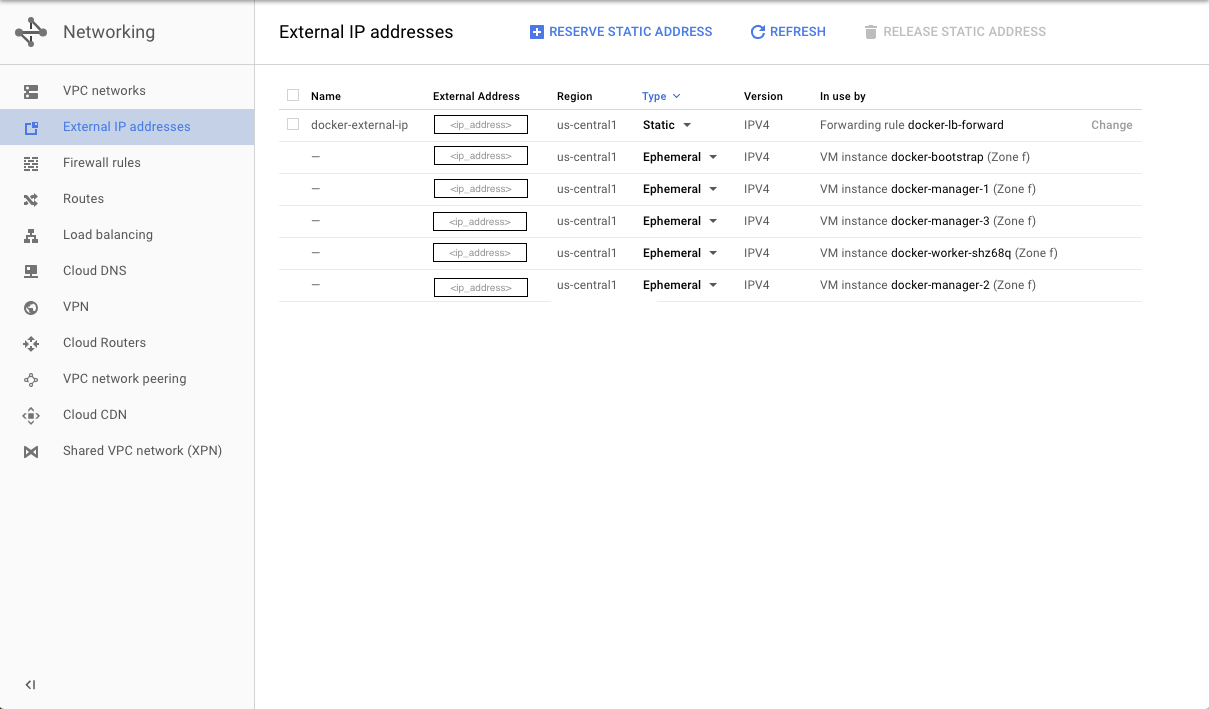
Task: Click the Firewall rules sidebar icon
Action: (x=31, y=163)
